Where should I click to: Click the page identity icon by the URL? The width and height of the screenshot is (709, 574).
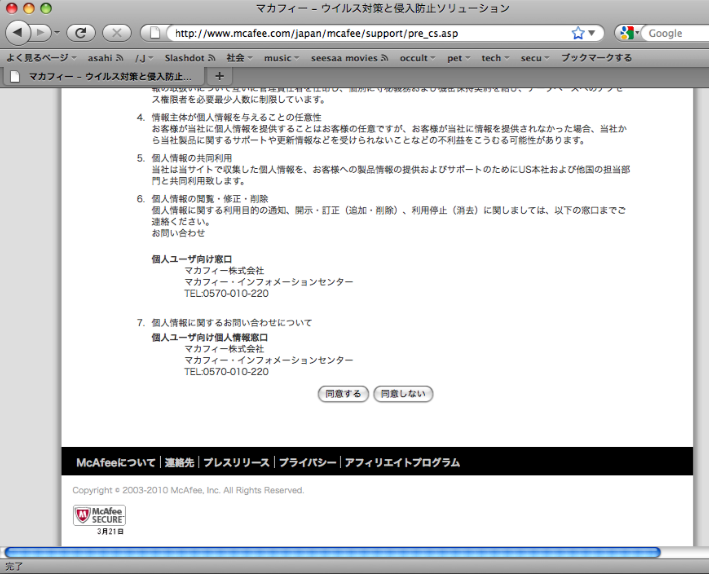[x=155, y=33]
